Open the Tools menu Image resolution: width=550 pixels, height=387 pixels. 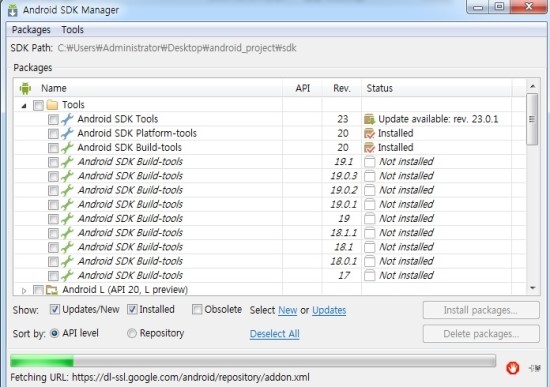pos(73,30)
